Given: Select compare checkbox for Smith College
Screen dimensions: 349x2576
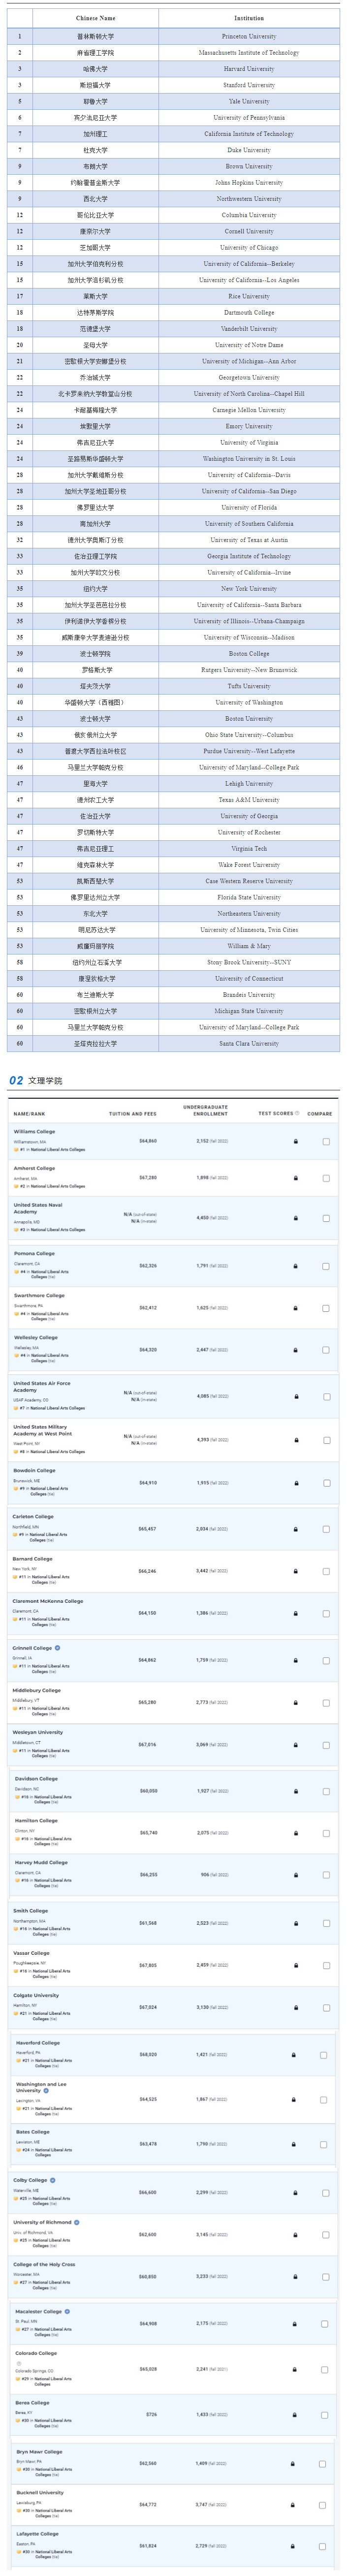Looking at the screenshot, I should (x=326, y=1923).
